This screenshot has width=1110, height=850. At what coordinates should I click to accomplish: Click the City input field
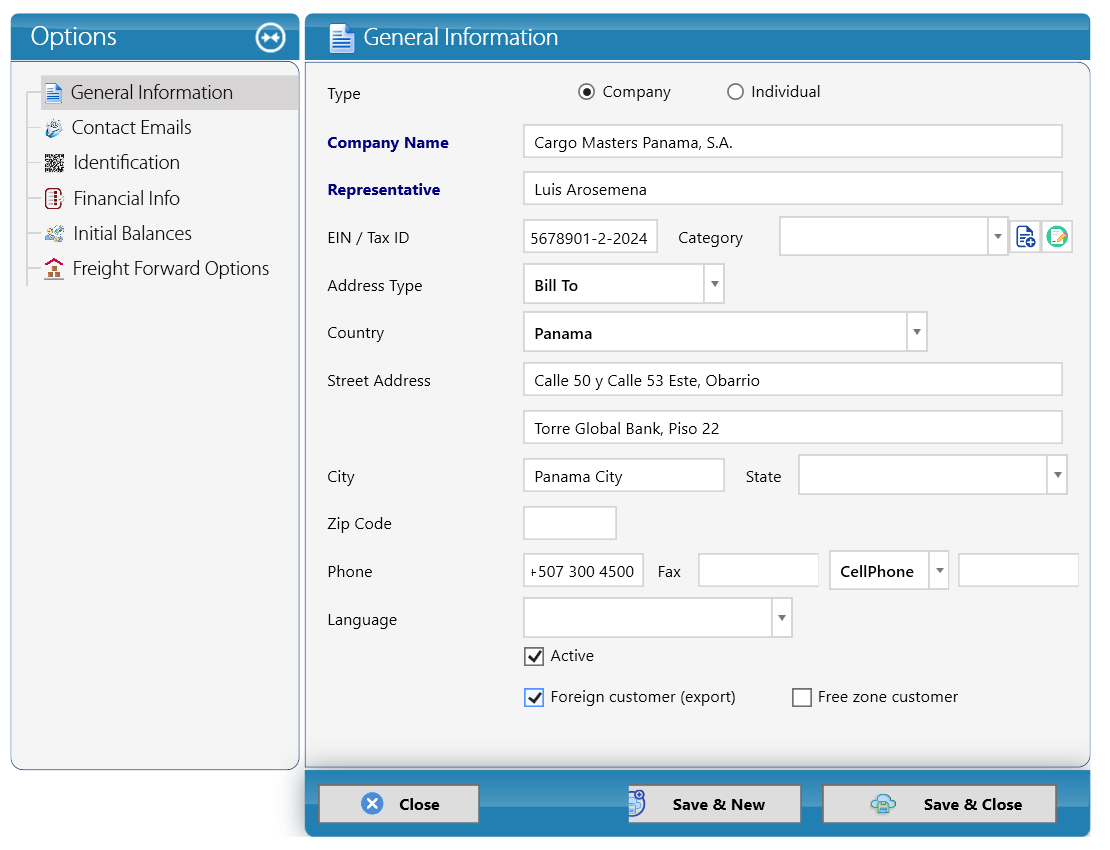[624, 475]
